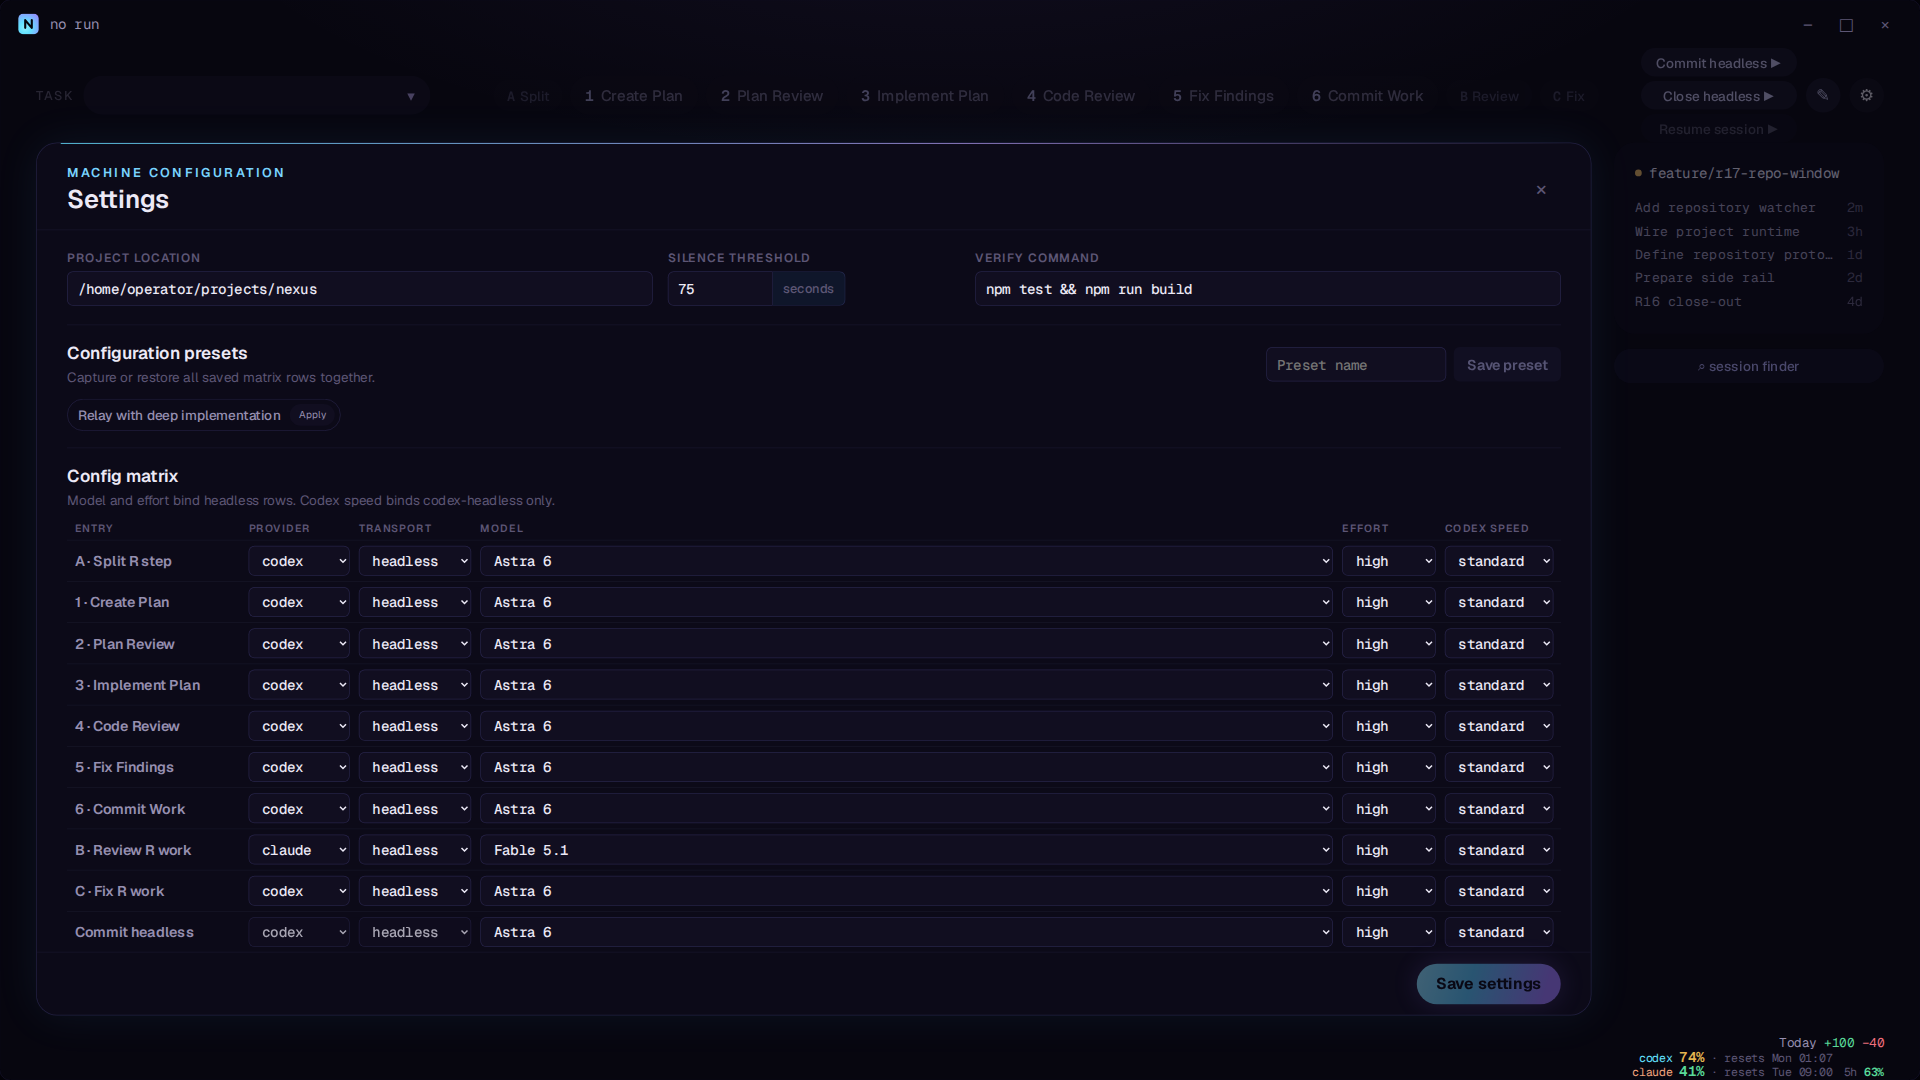Viewport: 1920px width, 1080px height.
Task: Click the Commit headless button
Action: [x=1718, y=63]
